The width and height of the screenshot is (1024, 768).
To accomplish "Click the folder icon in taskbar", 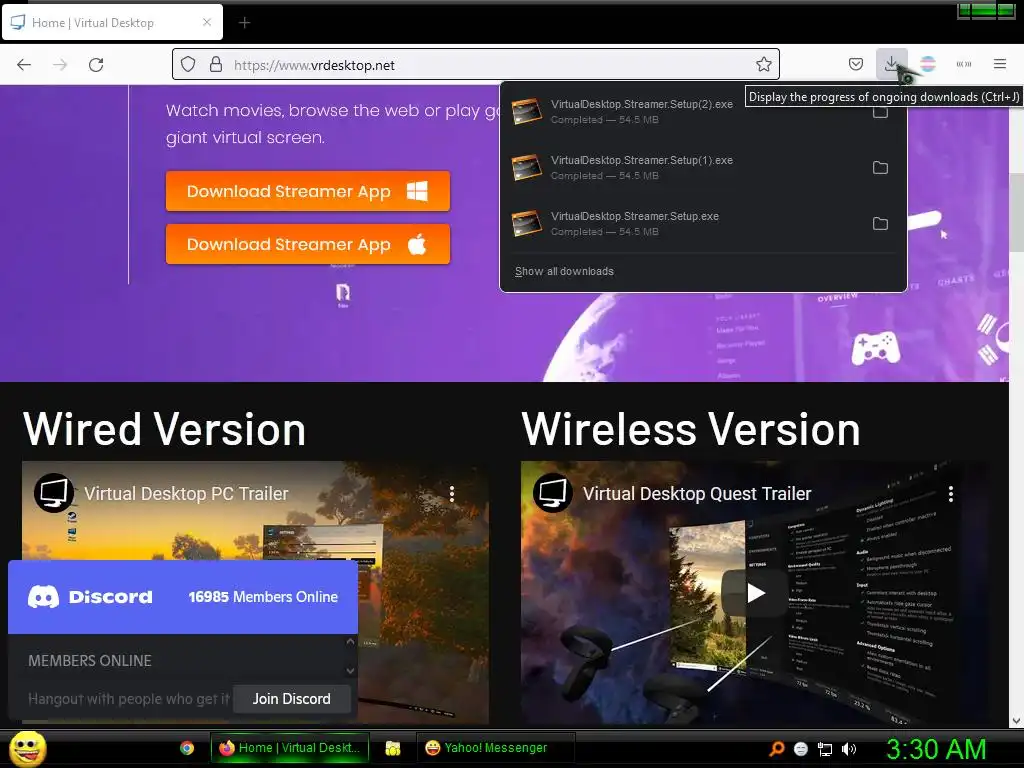I will coord(392,748).
